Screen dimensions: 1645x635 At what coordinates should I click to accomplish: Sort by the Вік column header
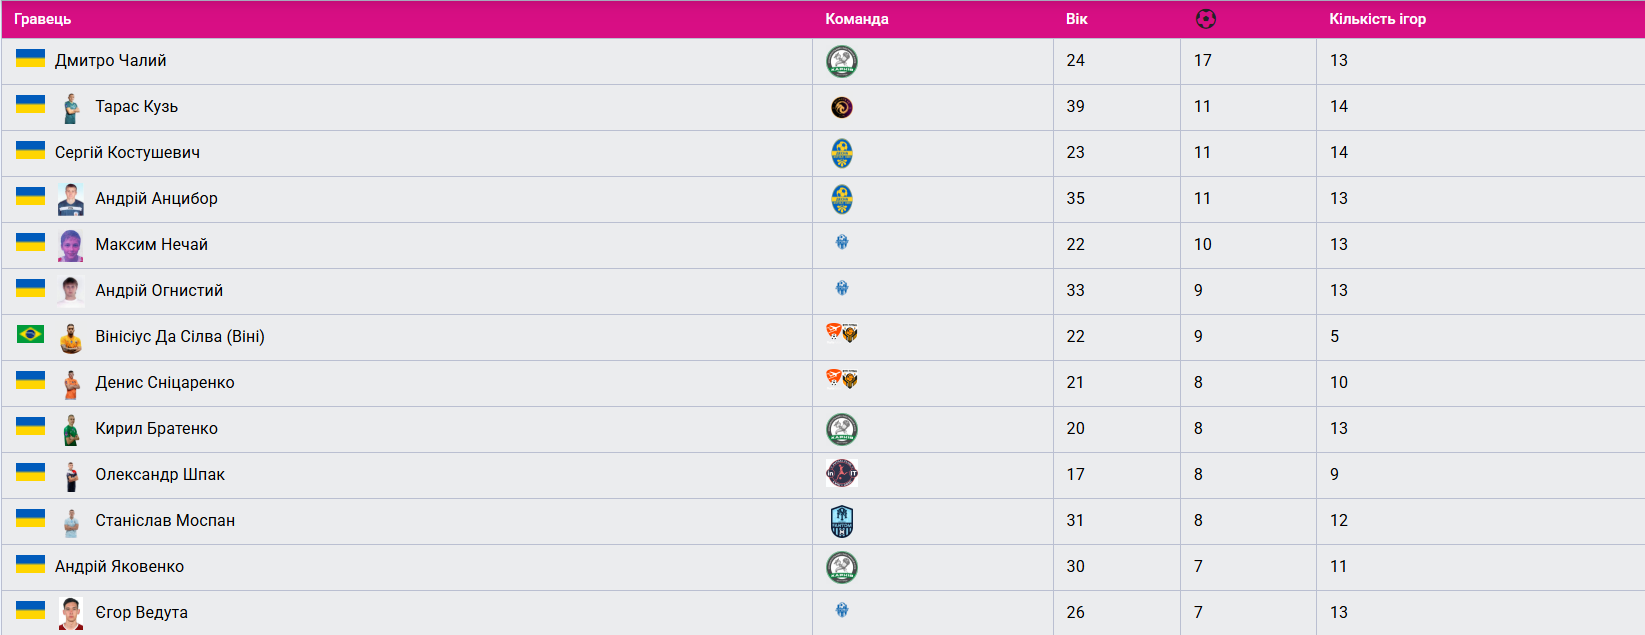(1076, 19)
